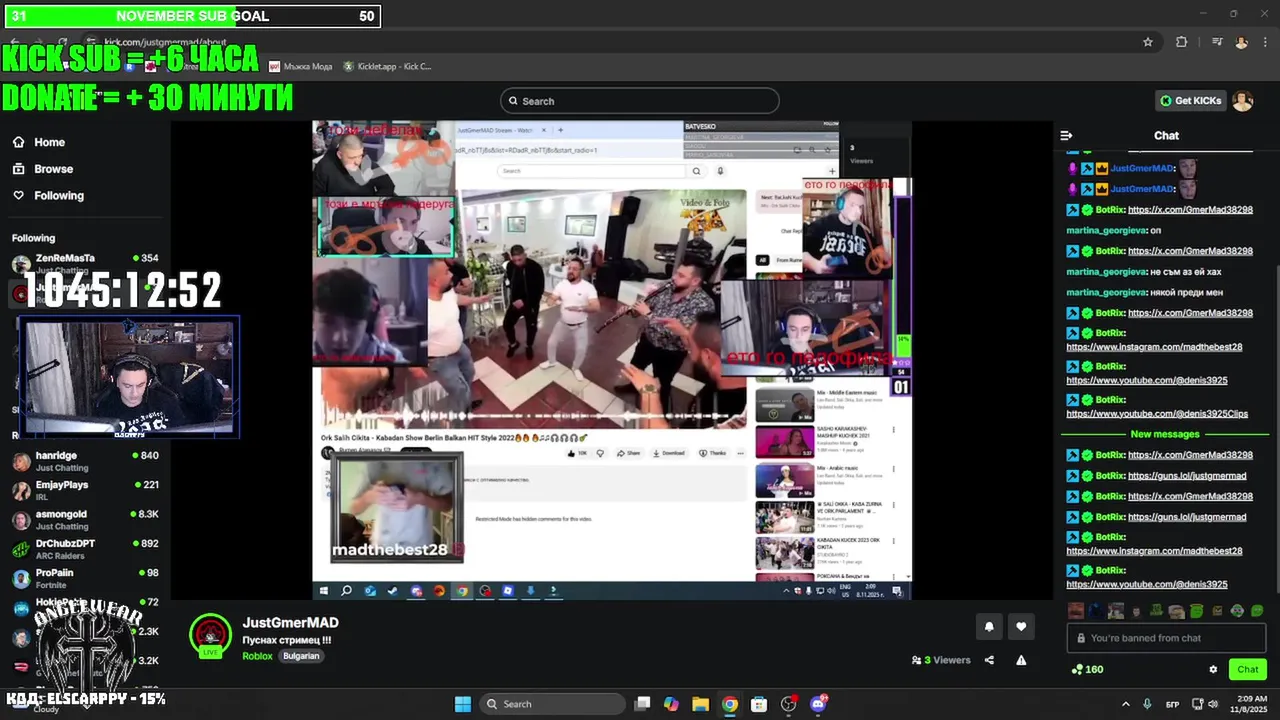Open JustGmerMAD channel name link
This screenshot has height=720, width=1280.
290,623
